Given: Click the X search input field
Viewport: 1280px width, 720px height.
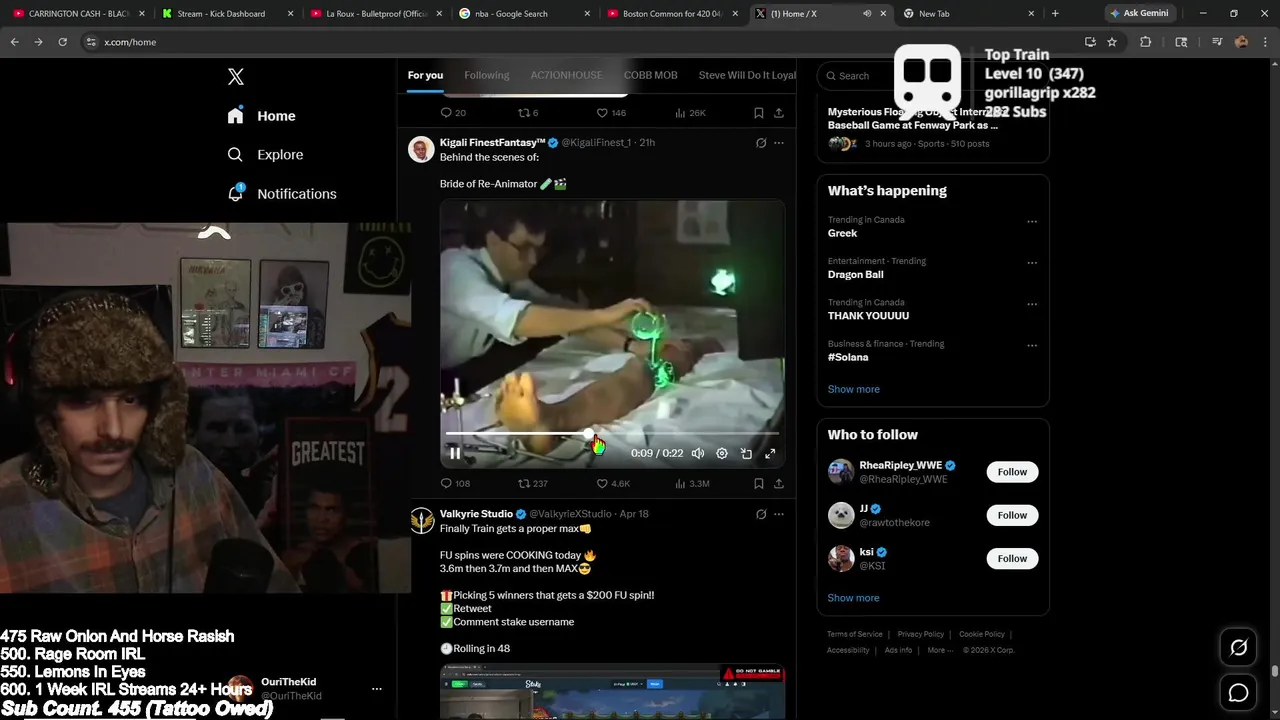Looking at the screenshot, I should (933, 76).
